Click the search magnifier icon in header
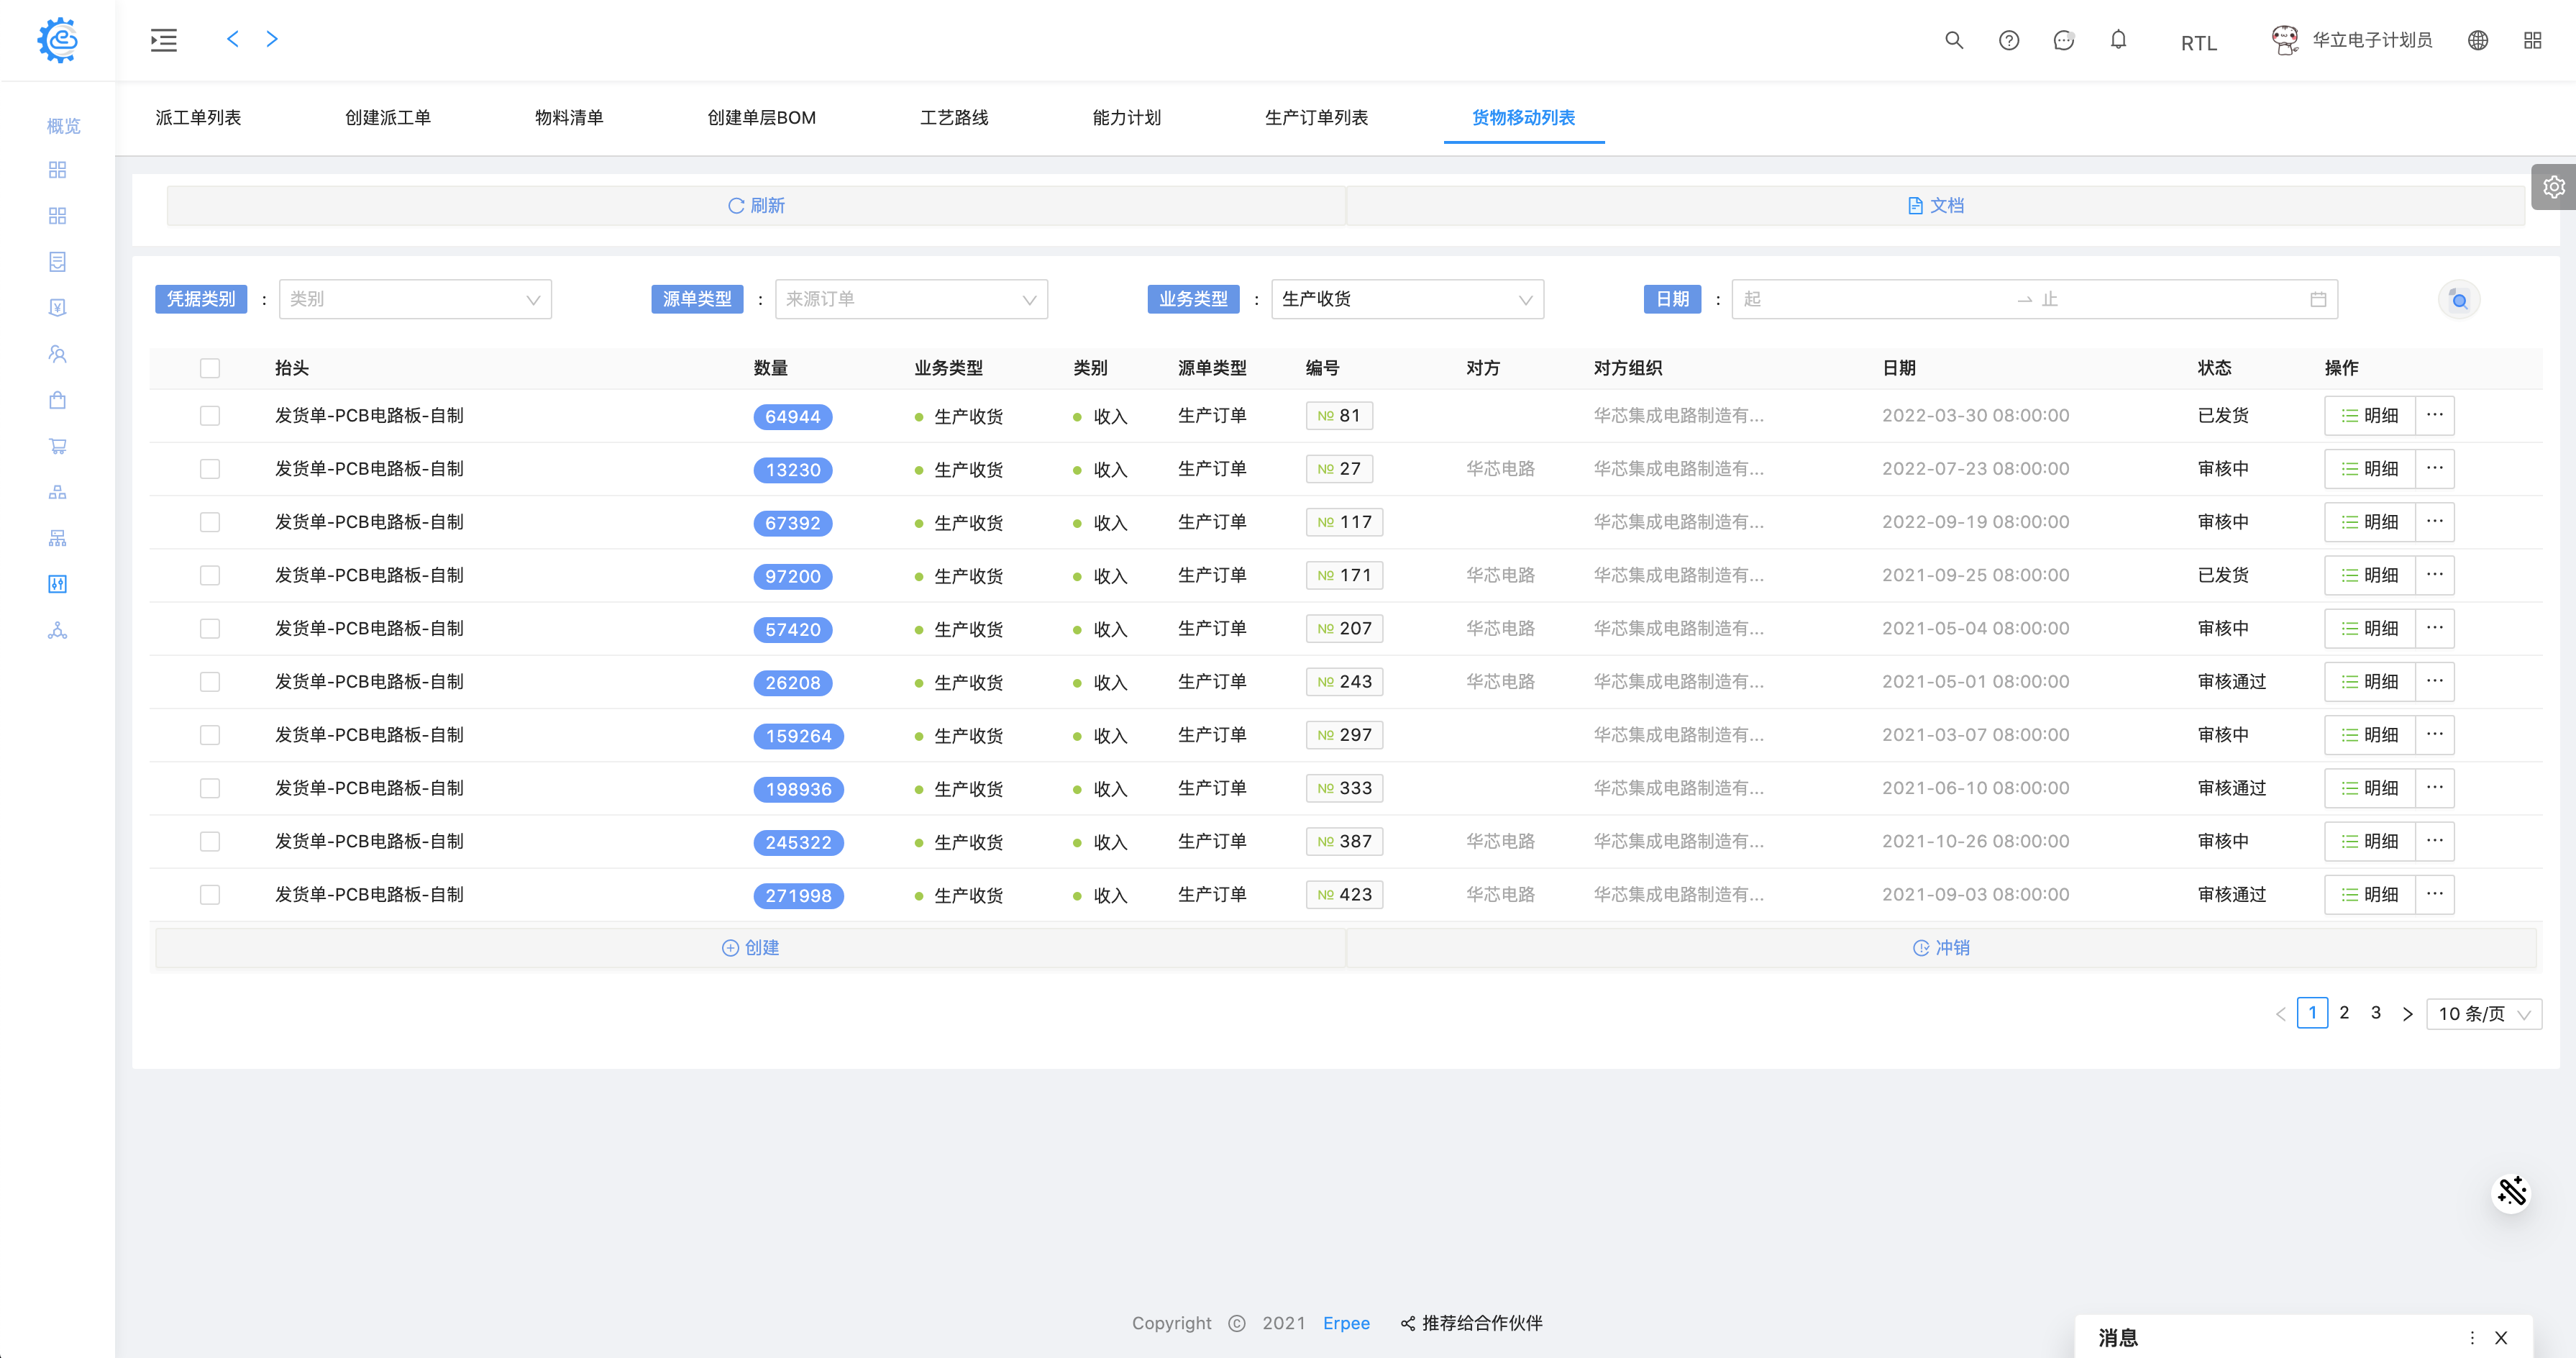2576x1358 pixels. (x=1953, y=40)
